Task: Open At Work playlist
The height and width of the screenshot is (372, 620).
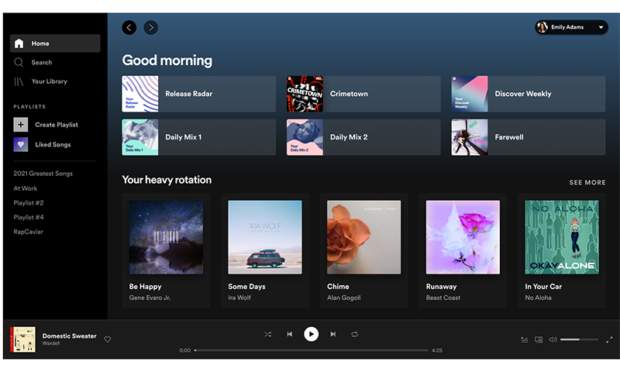Action: click(25, 189)
